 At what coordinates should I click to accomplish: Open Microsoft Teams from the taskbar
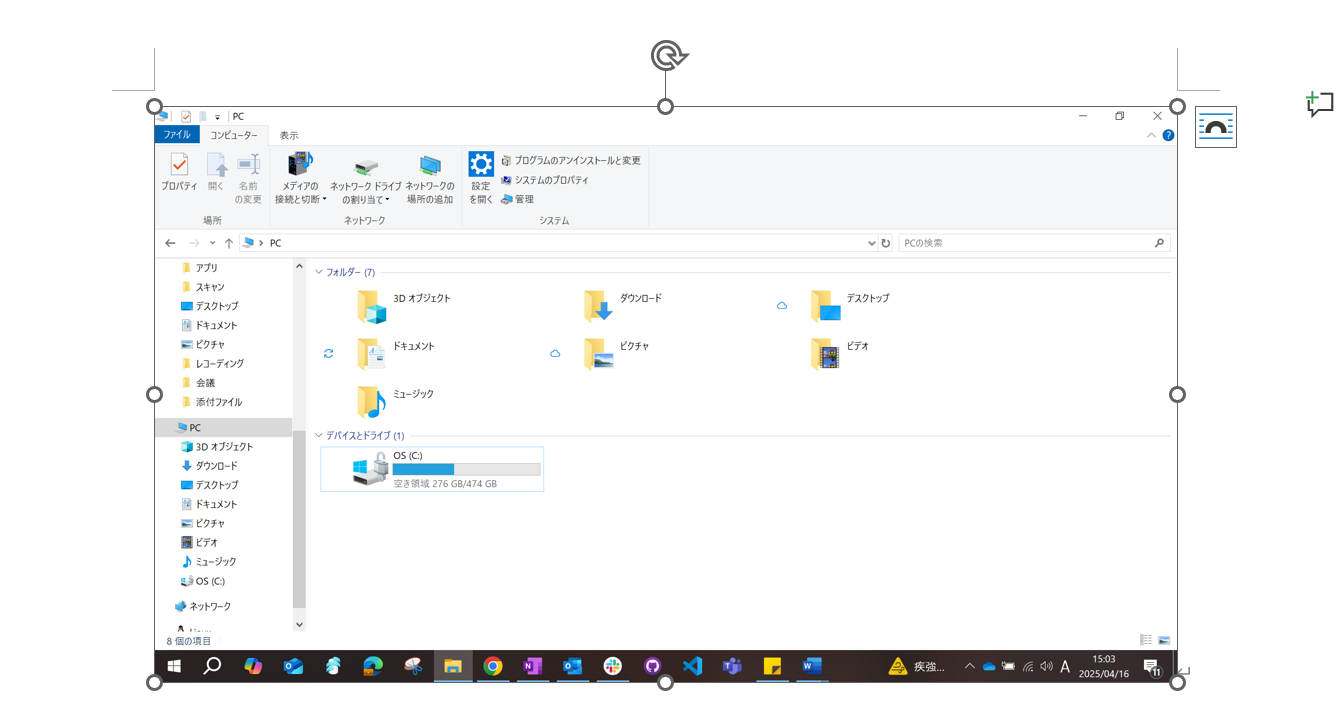pyautogui.click(x=731, y=667)
